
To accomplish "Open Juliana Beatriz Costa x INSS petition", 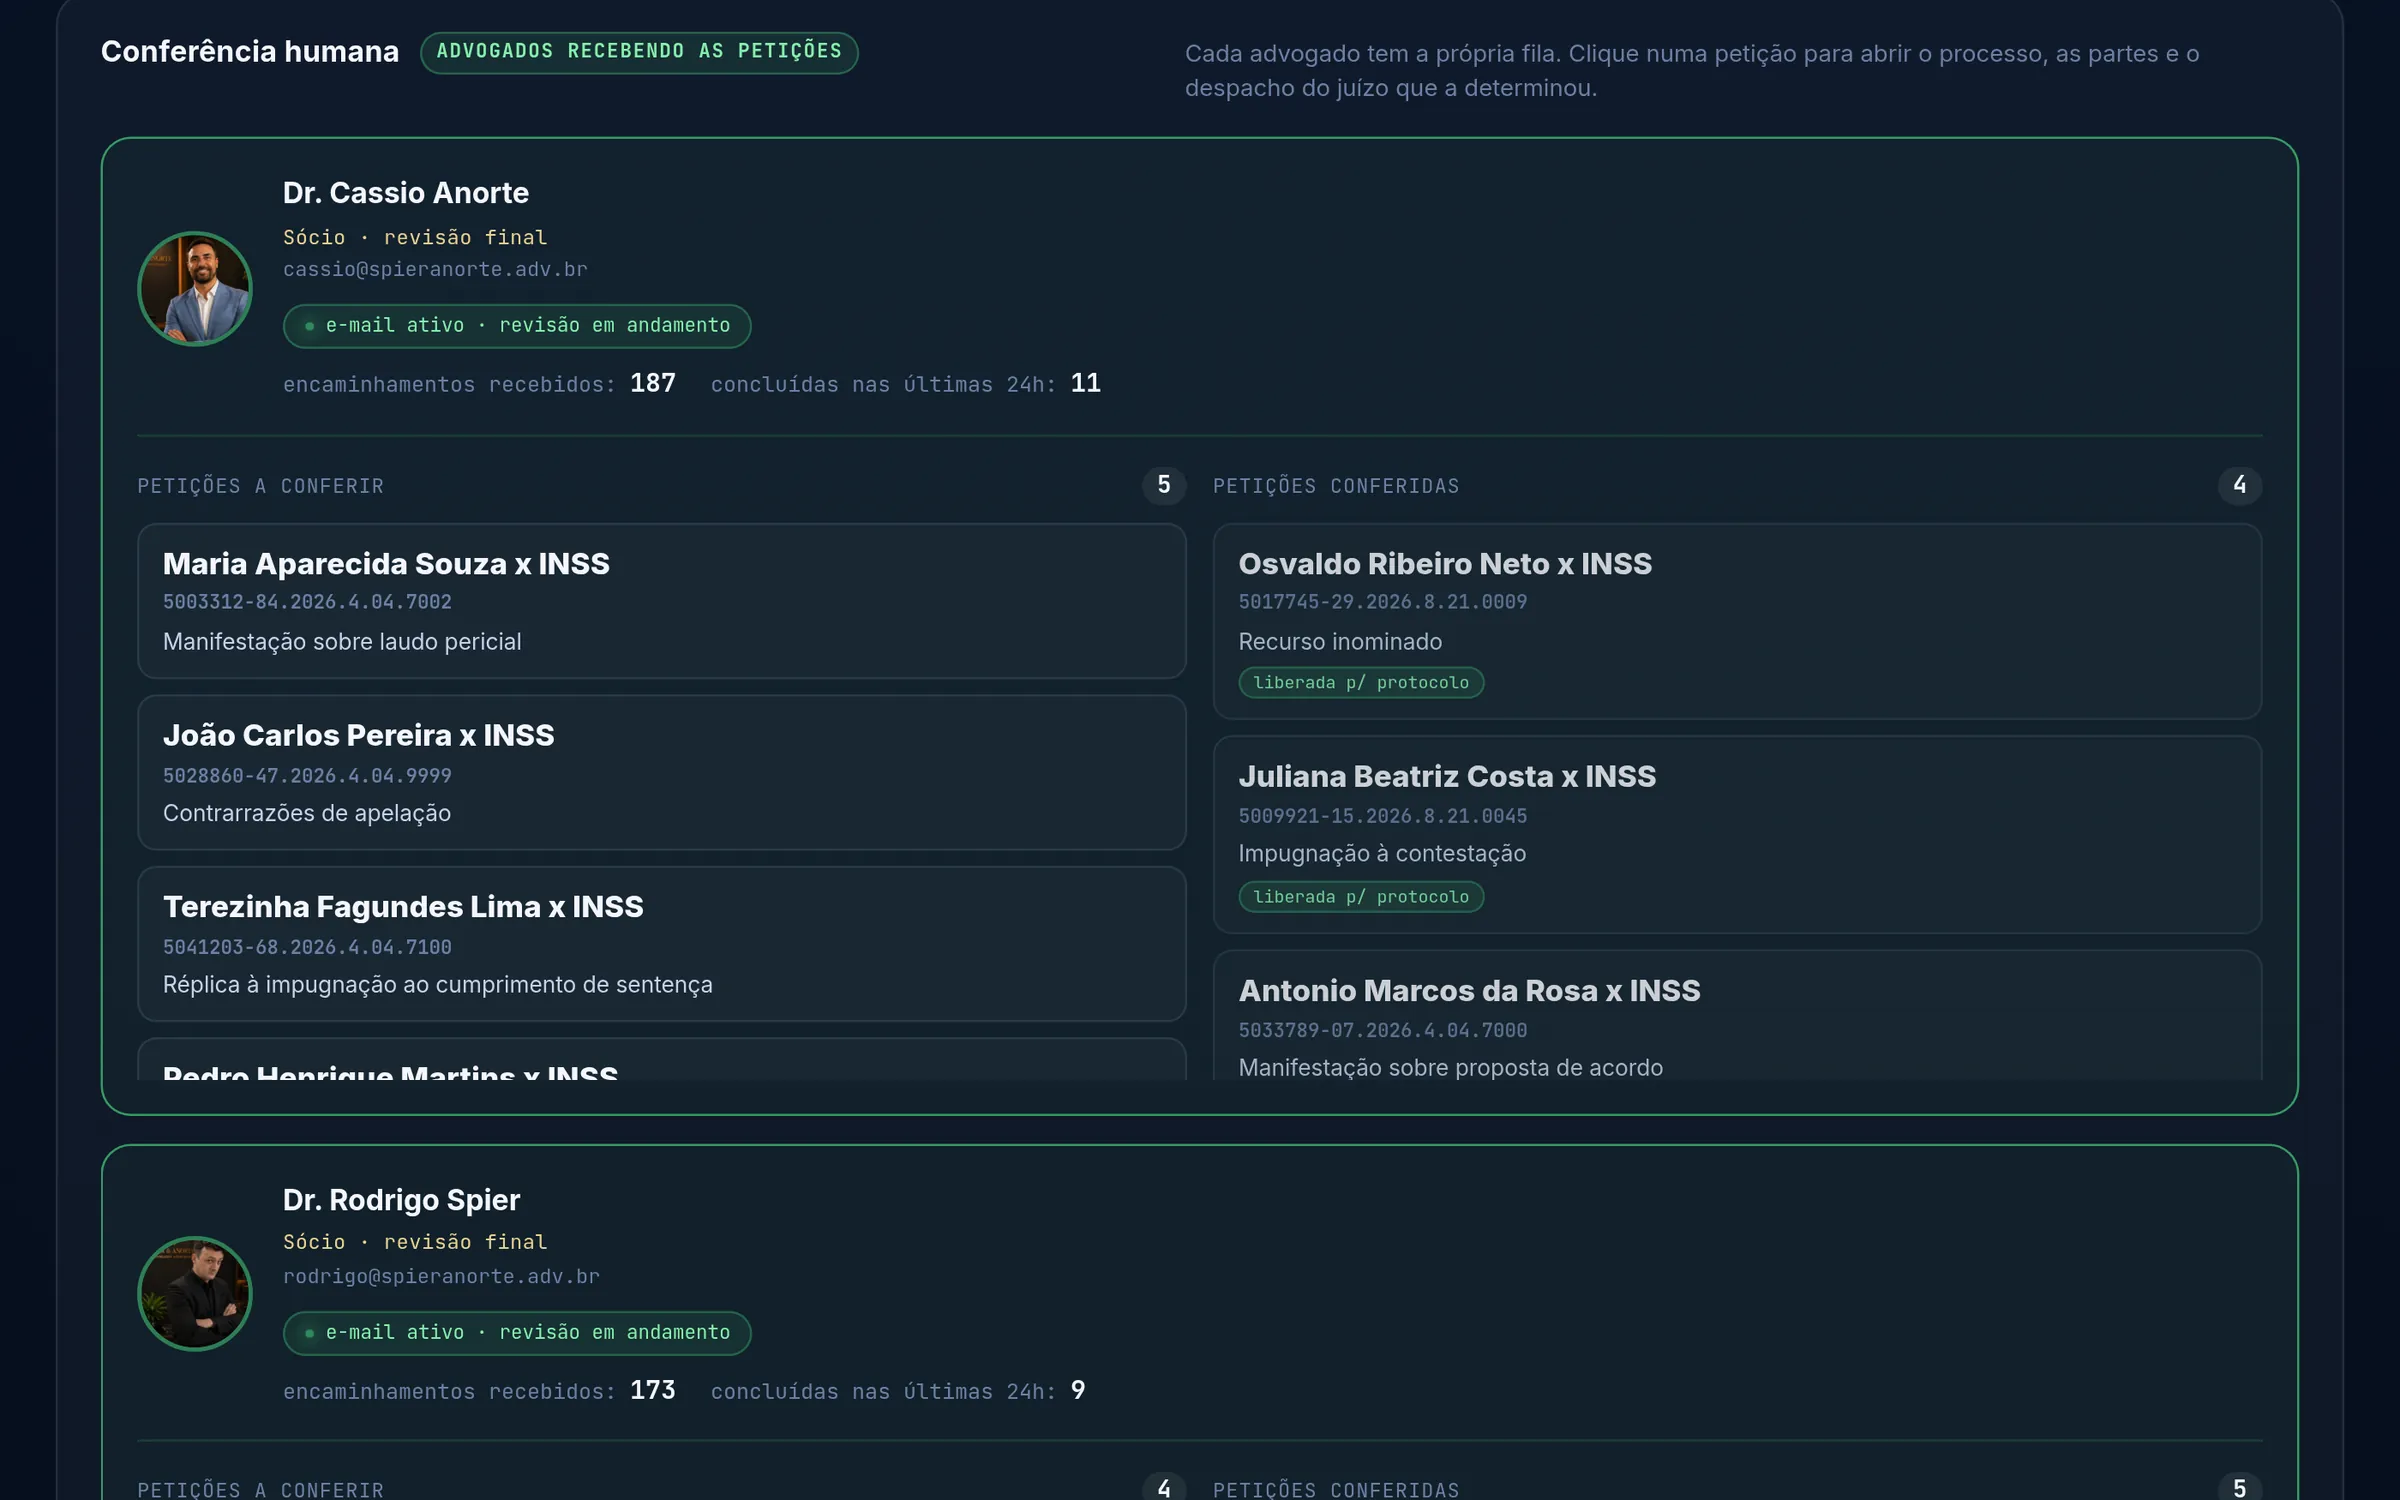I will pyautogui.click(x=1737, y=835).
